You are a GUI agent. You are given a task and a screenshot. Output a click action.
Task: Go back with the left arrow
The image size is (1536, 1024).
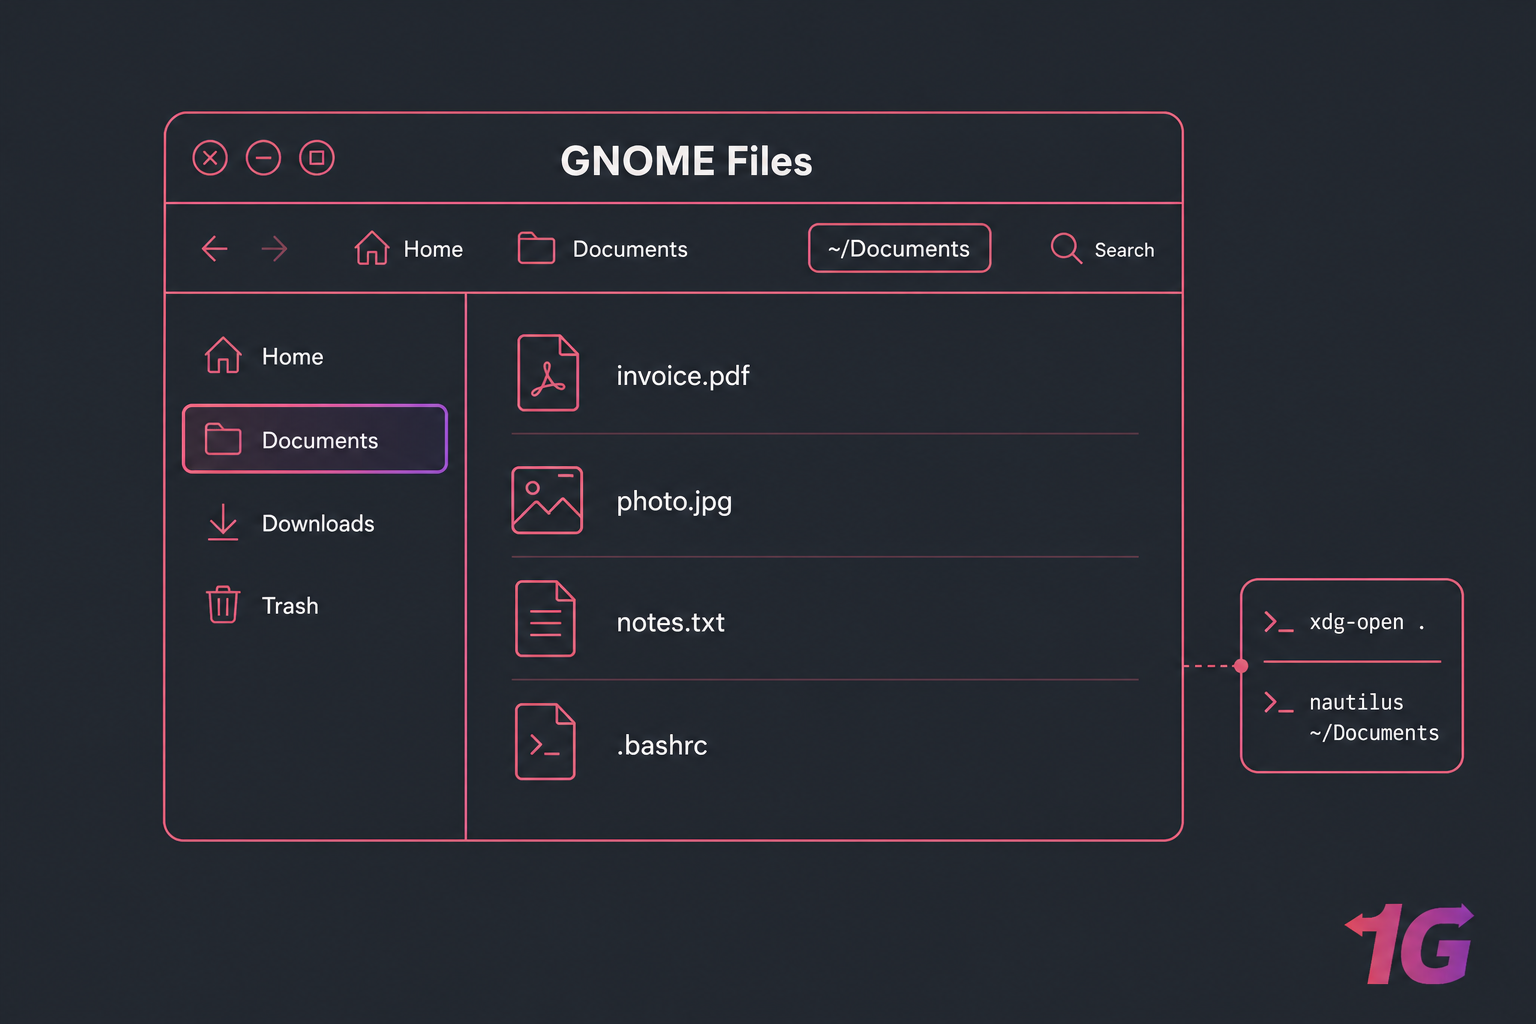point(215,248)
